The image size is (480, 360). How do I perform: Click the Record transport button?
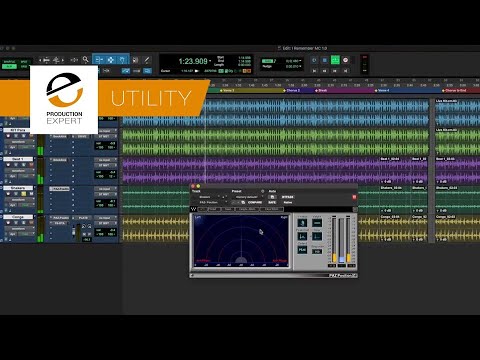[346, 60]
